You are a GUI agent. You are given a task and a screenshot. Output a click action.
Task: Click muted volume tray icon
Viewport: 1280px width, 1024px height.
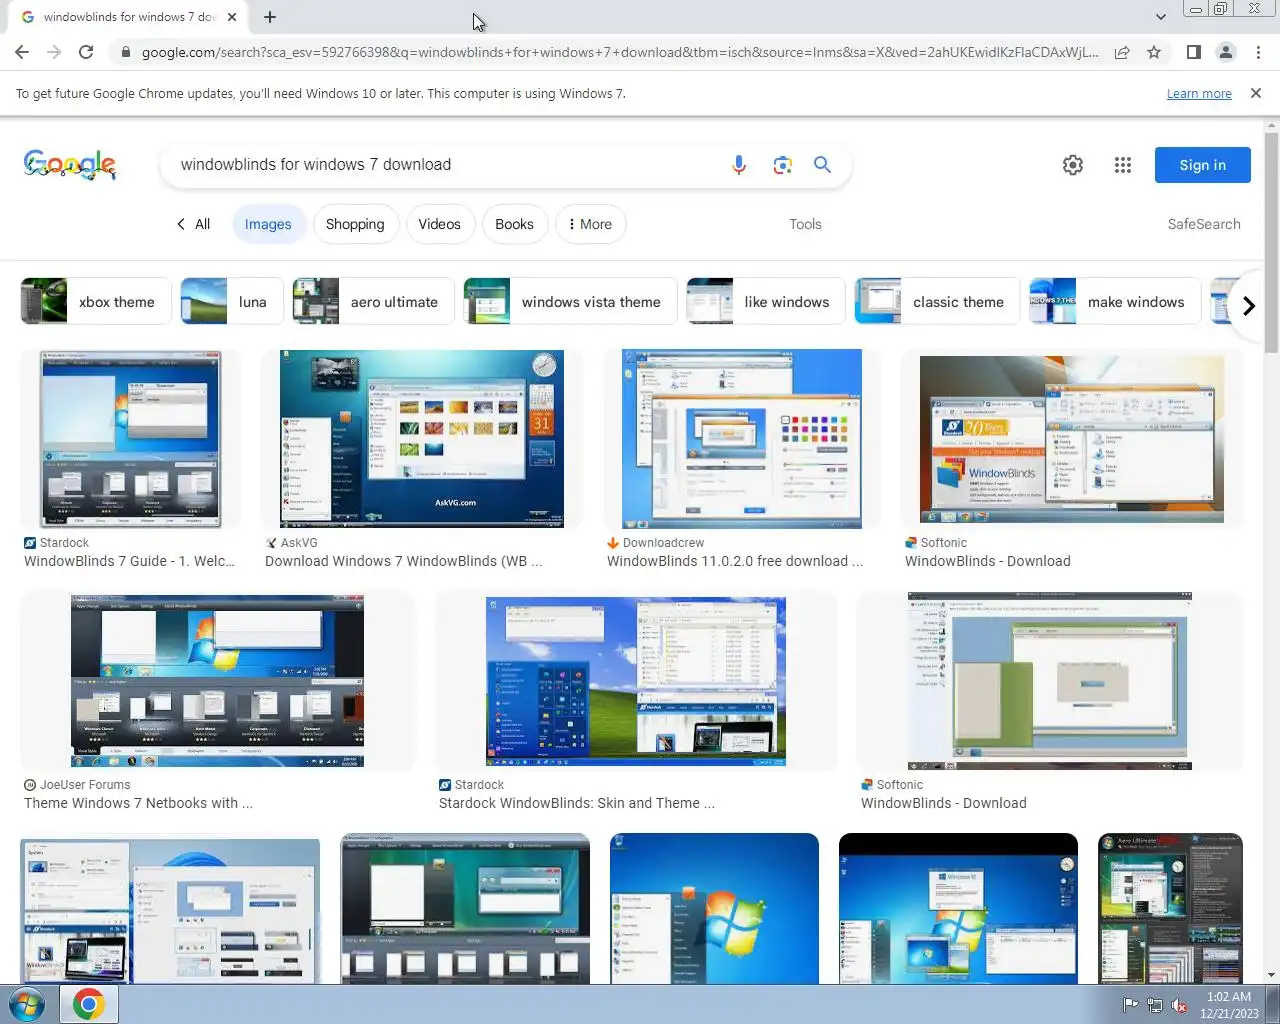click(x=1179, y=1005)
